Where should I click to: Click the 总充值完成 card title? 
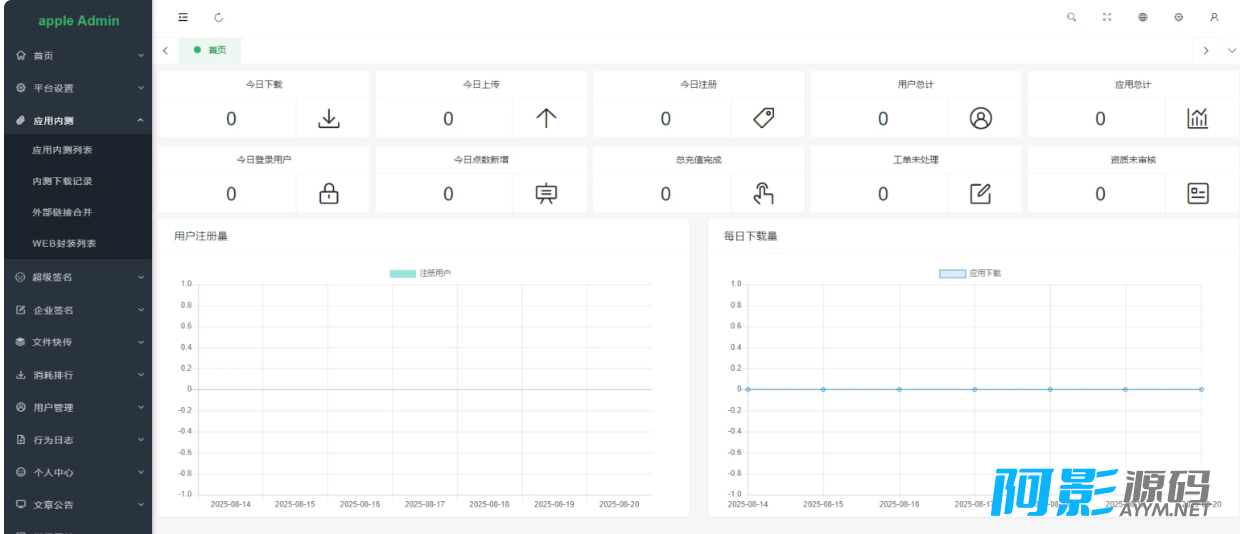pyautogui.click(x=698, y=160)
